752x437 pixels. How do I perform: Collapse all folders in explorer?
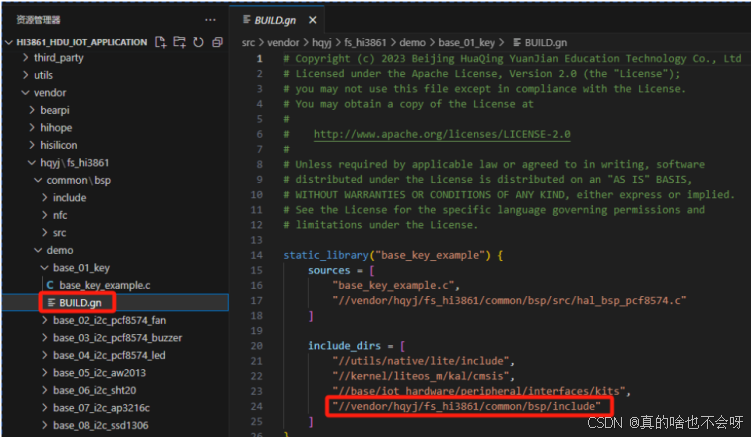tap(217, 42)
